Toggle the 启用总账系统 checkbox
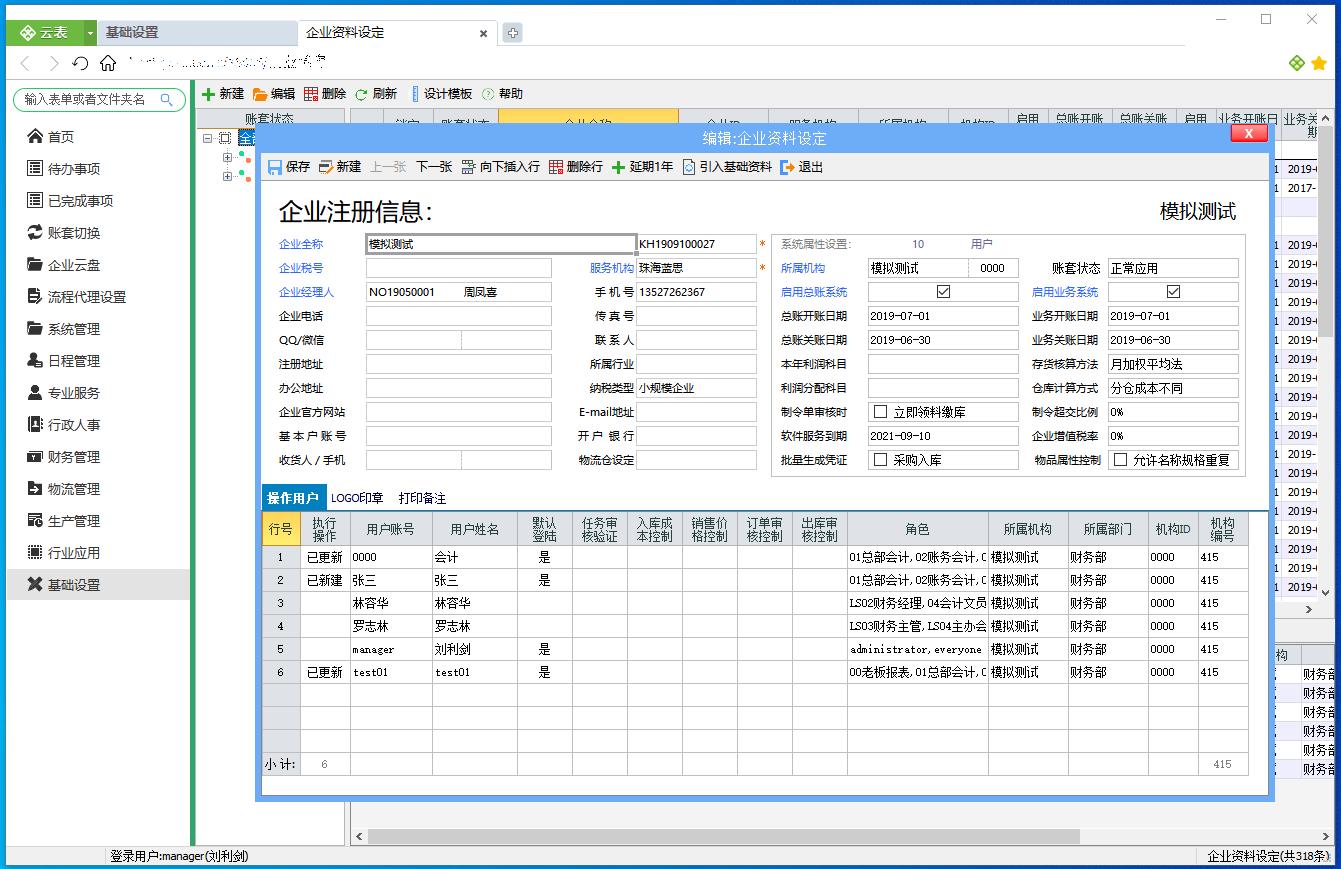 (x=941, y=291)
